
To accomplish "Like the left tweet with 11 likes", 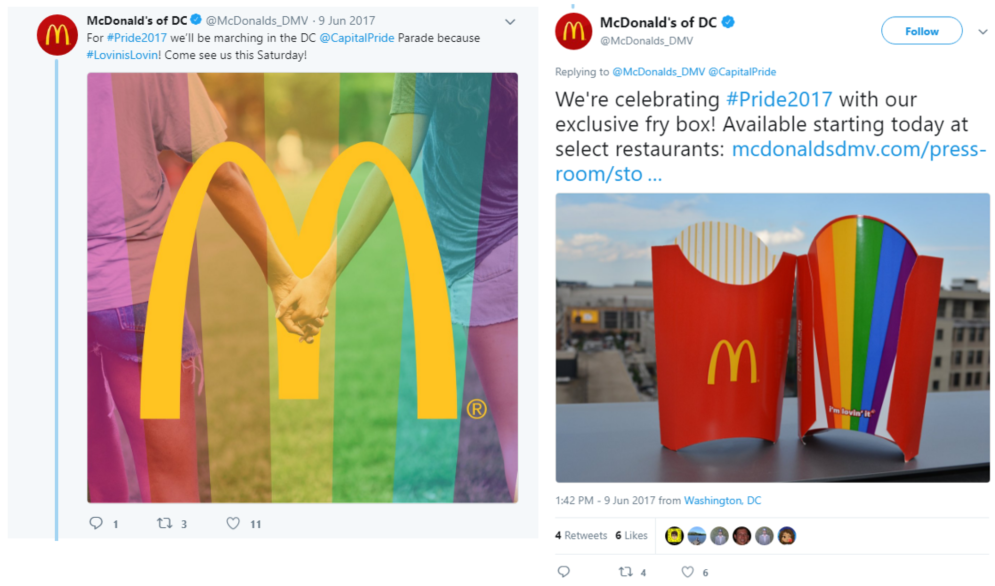I will 233,523.
